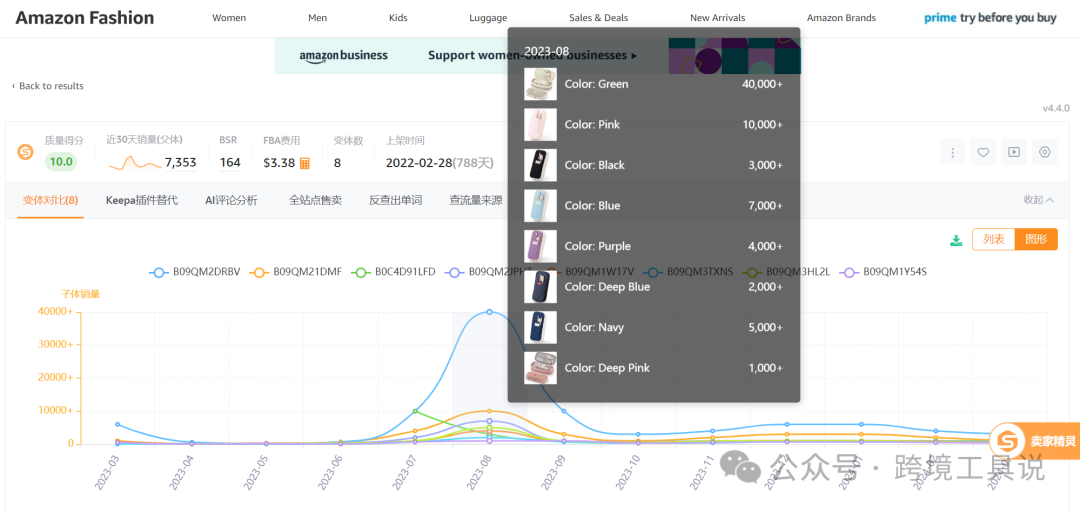Click the 30000+ y-axis label
Image resolution: width=1080 pixels, height=511 pixels.
tap(54, 344)
